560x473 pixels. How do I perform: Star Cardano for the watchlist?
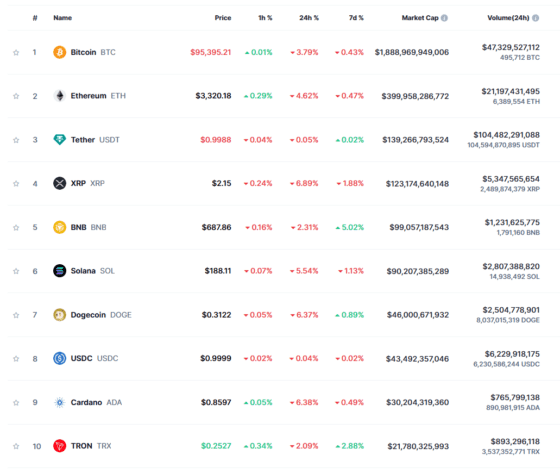coord(16,403)
